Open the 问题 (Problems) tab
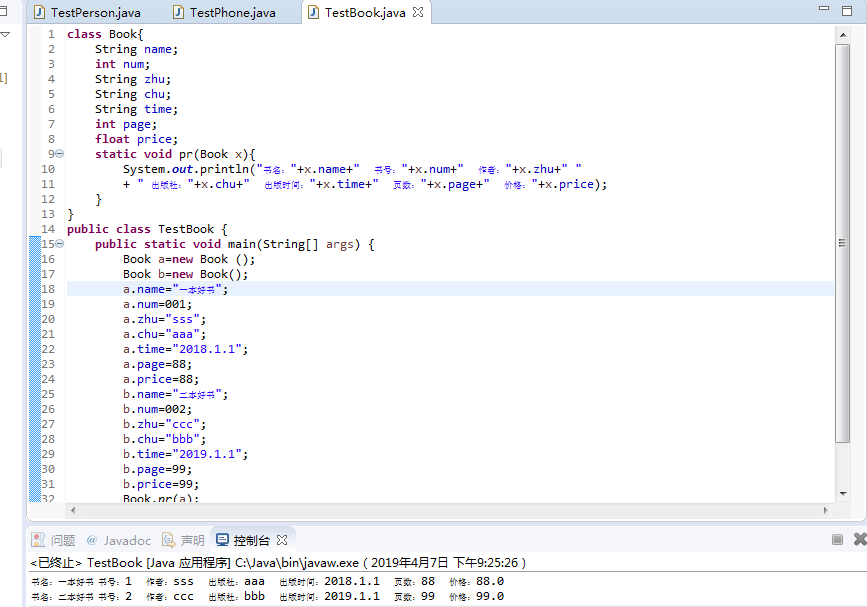 pos(55,540)
